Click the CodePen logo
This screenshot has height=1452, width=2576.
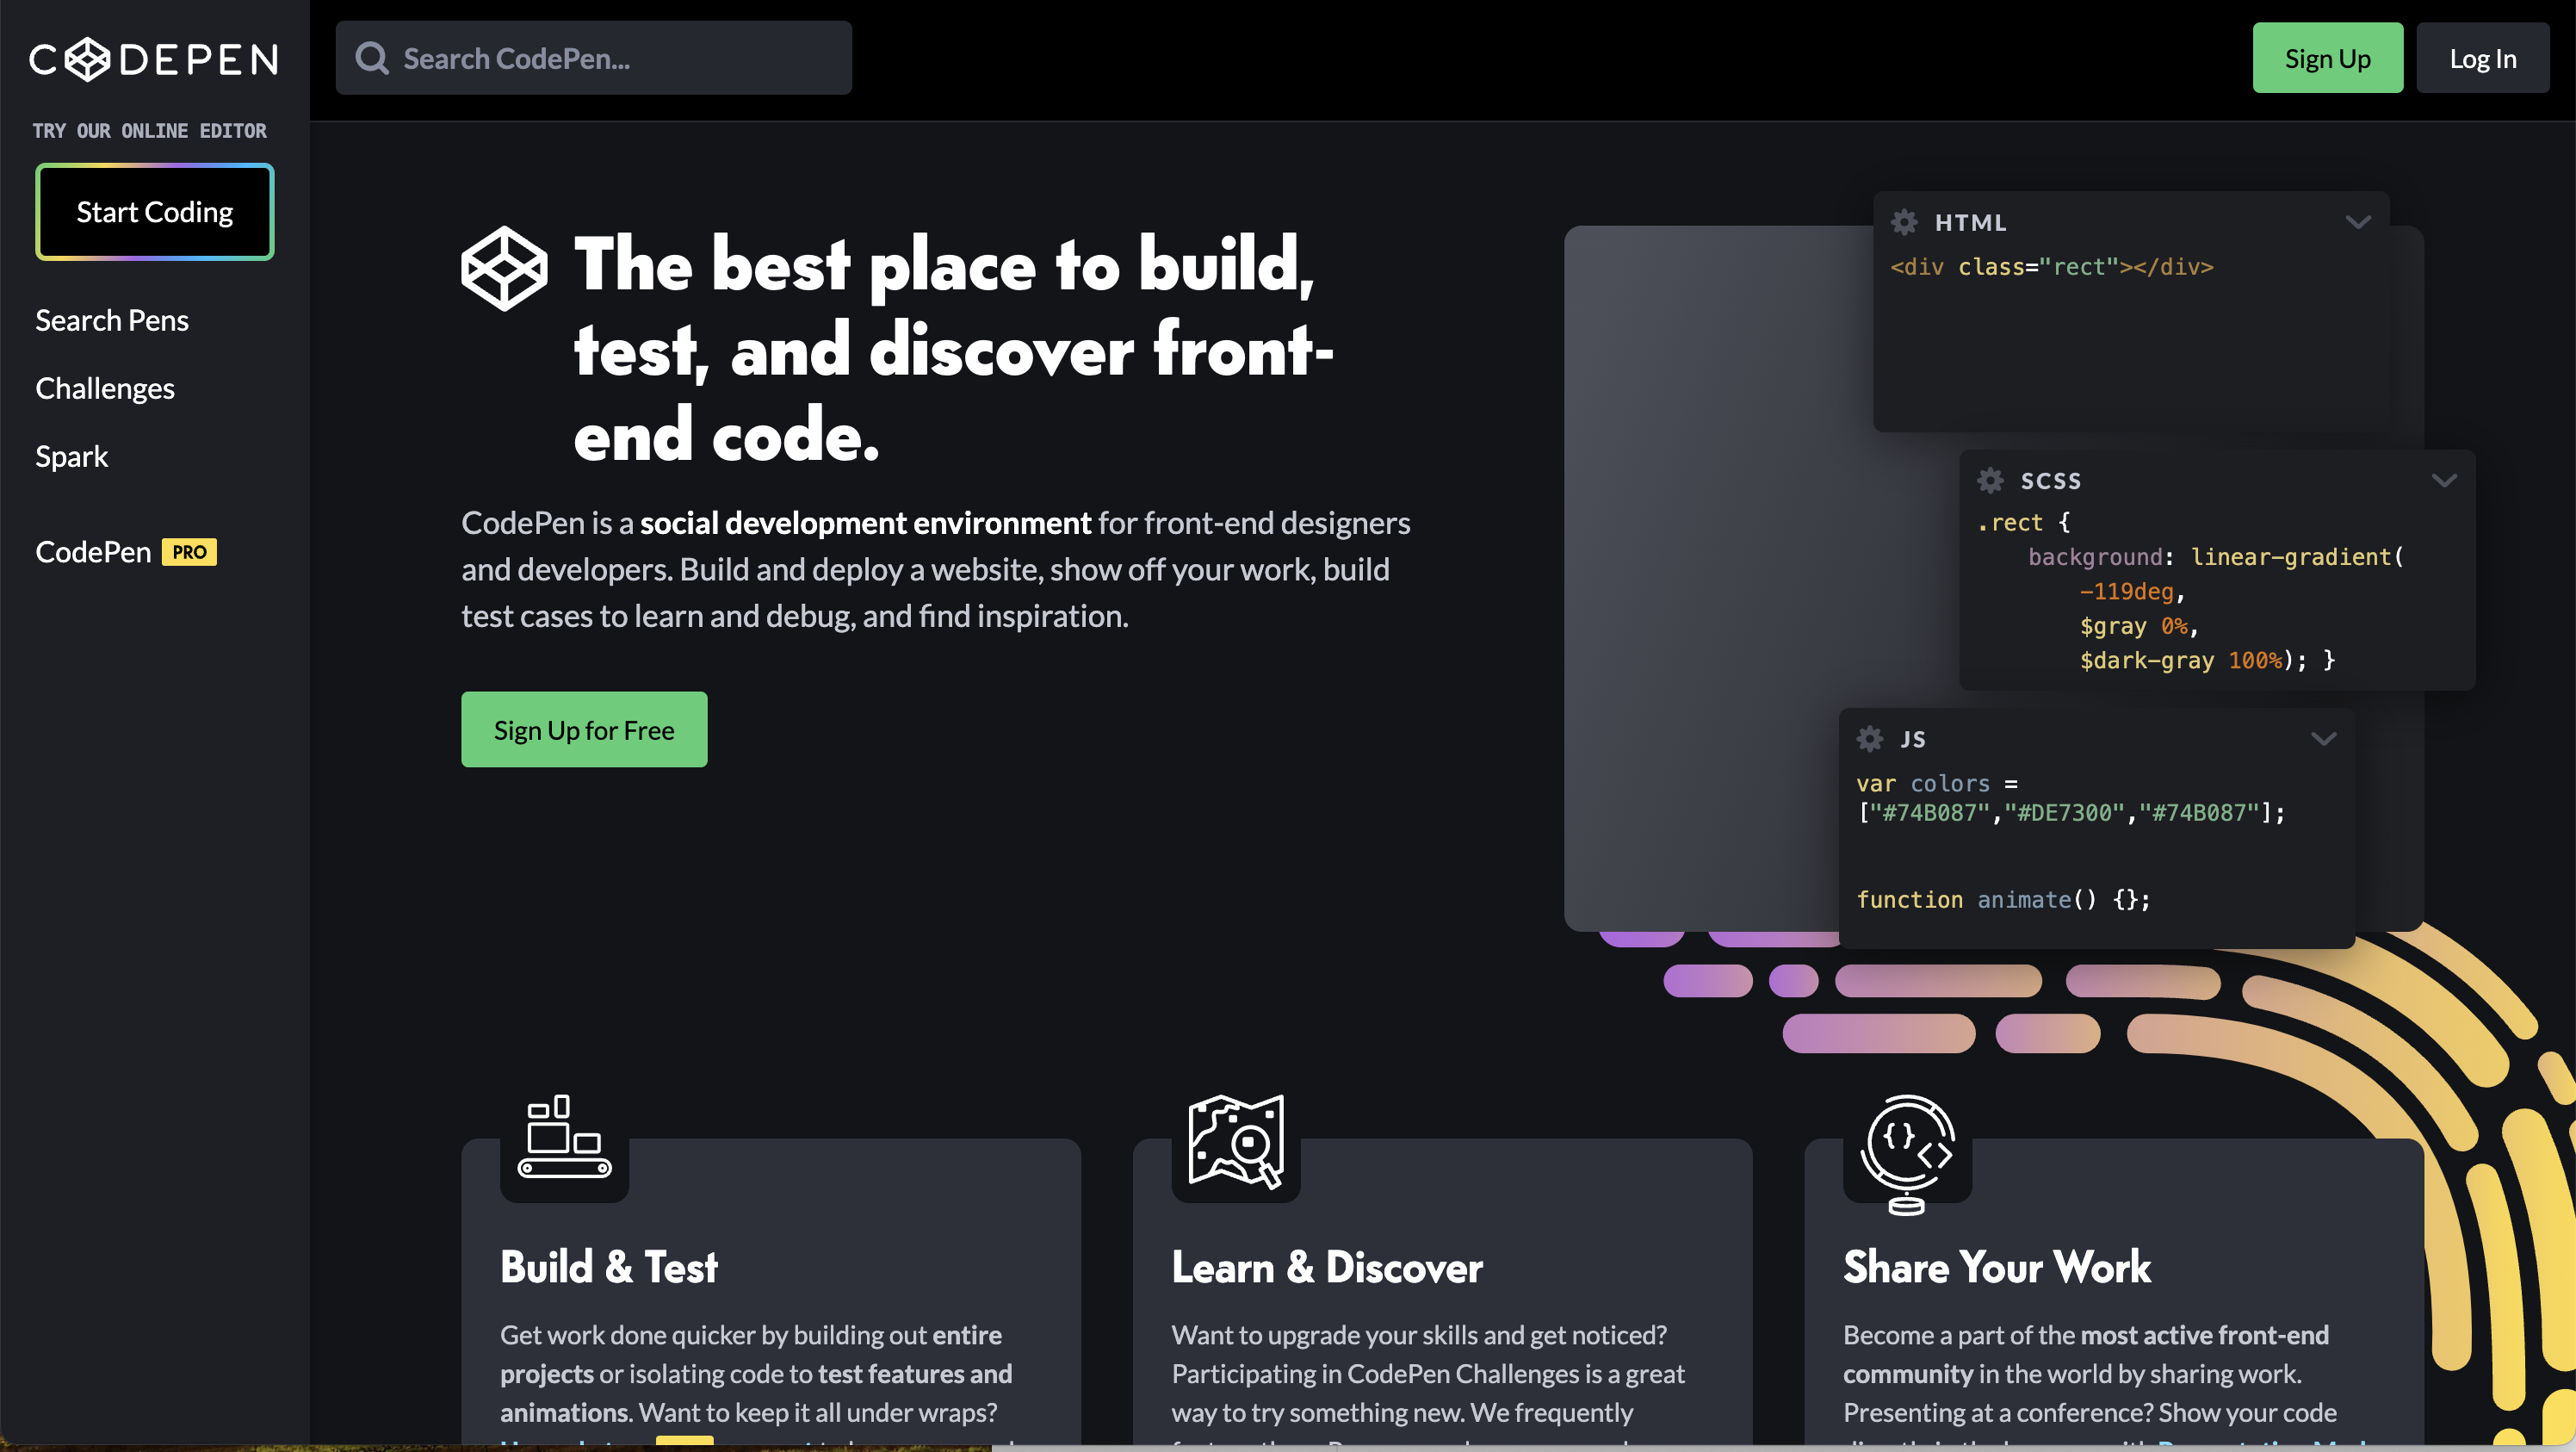154,58
